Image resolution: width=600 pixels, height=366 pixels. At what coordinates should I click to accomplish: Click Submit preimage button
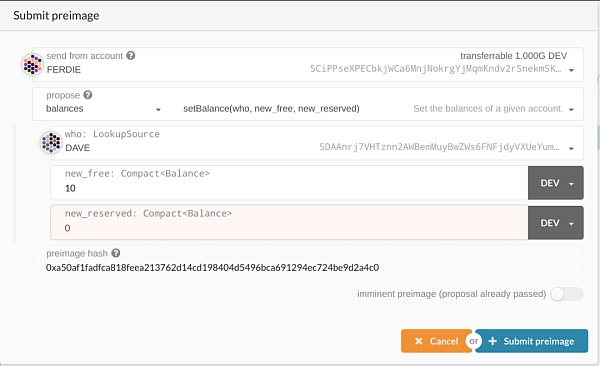532,341
